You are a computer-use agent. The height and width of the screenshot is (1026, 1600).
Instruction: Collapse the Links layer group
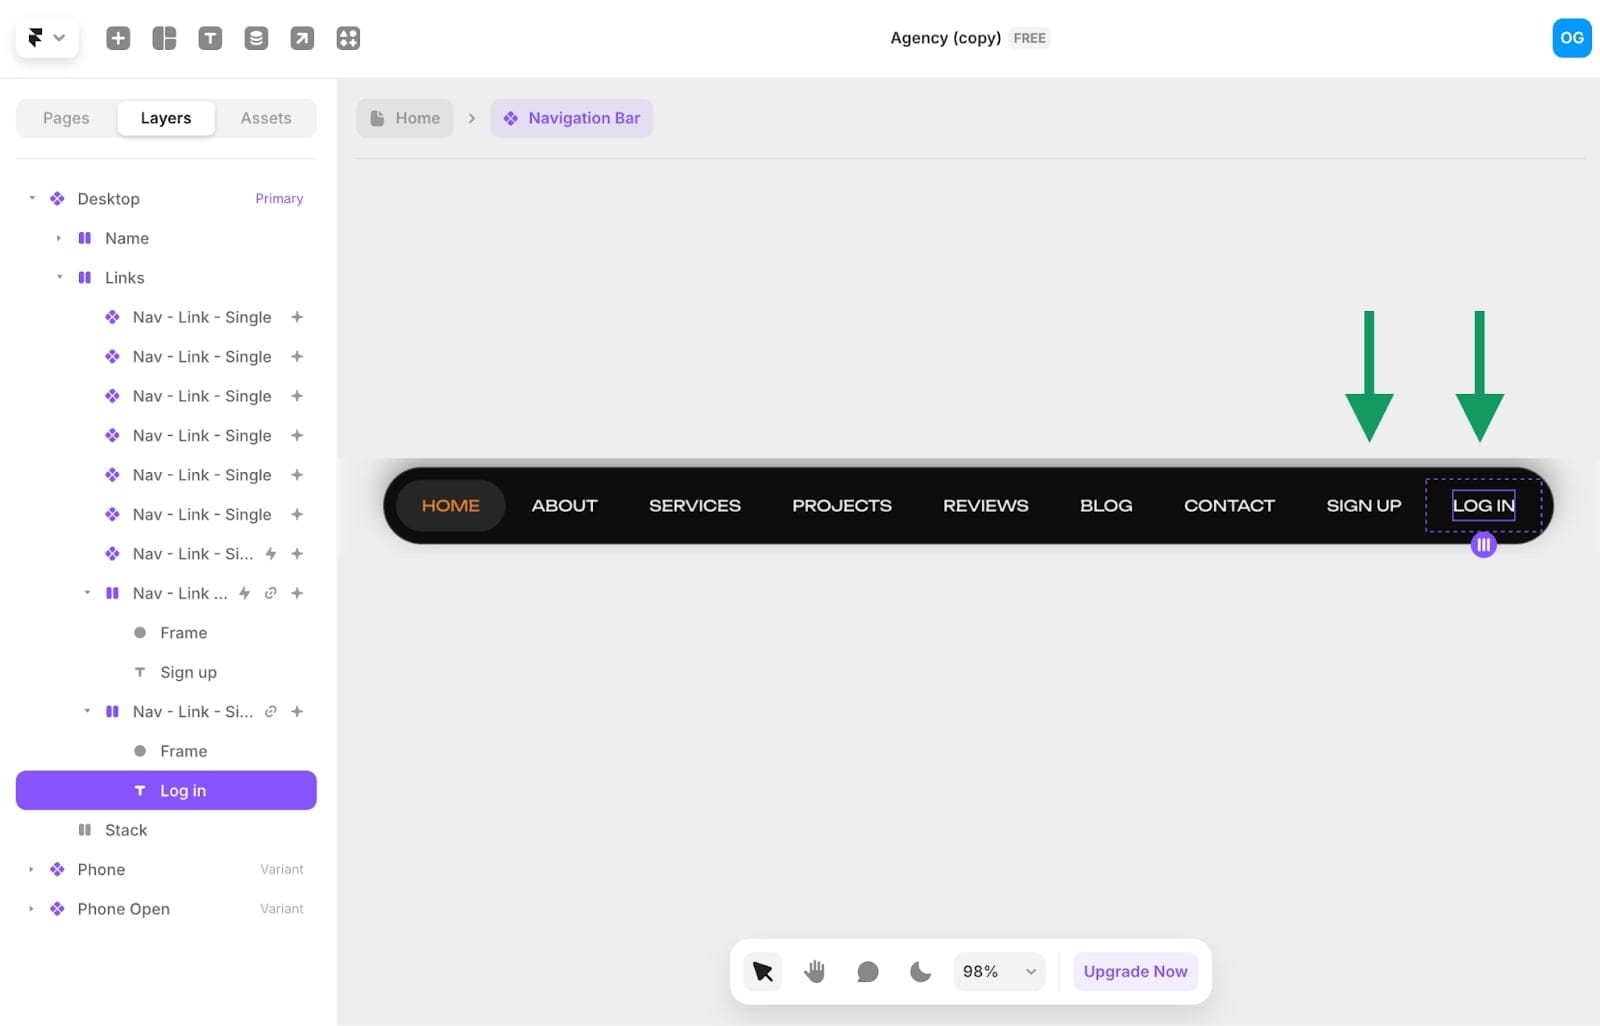point(58,277)
